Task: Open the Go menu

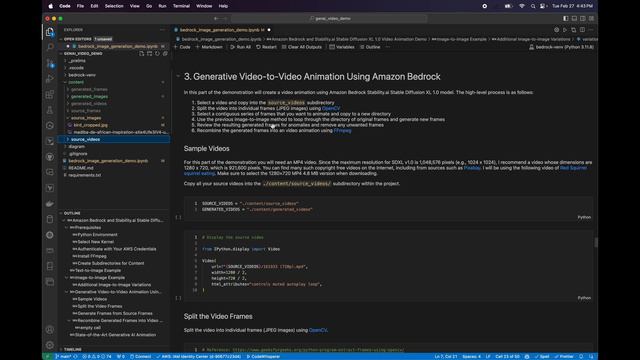Action: (x=149, y=6)
